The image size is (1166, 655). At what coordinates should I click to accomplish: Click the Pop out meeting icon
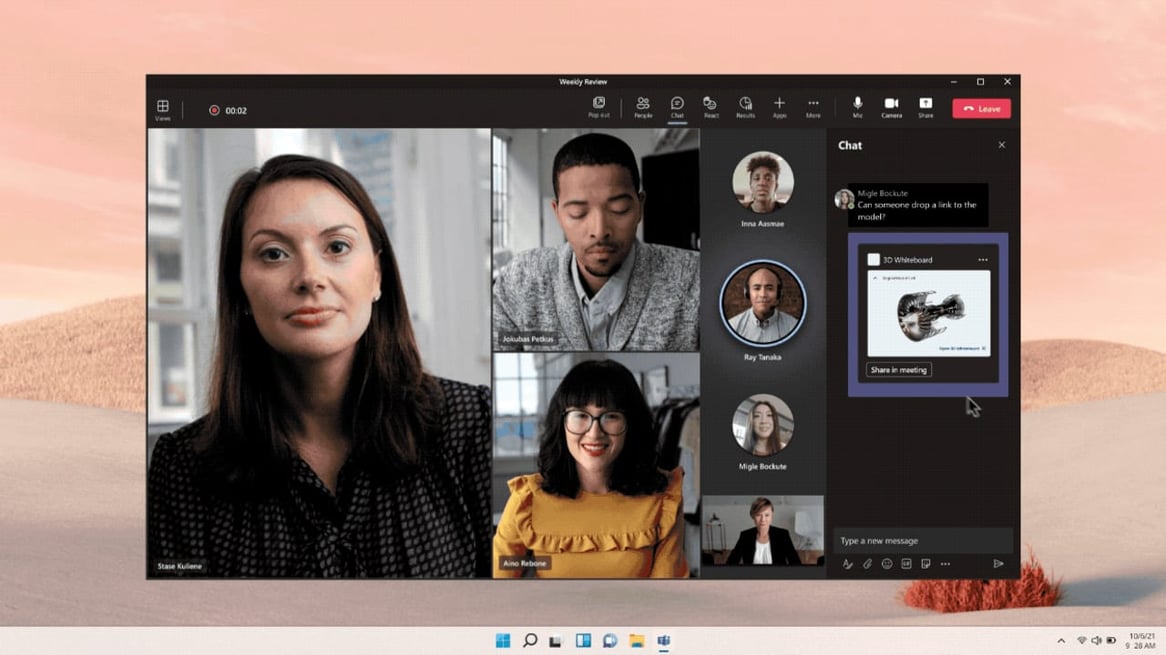click(598, 105)
